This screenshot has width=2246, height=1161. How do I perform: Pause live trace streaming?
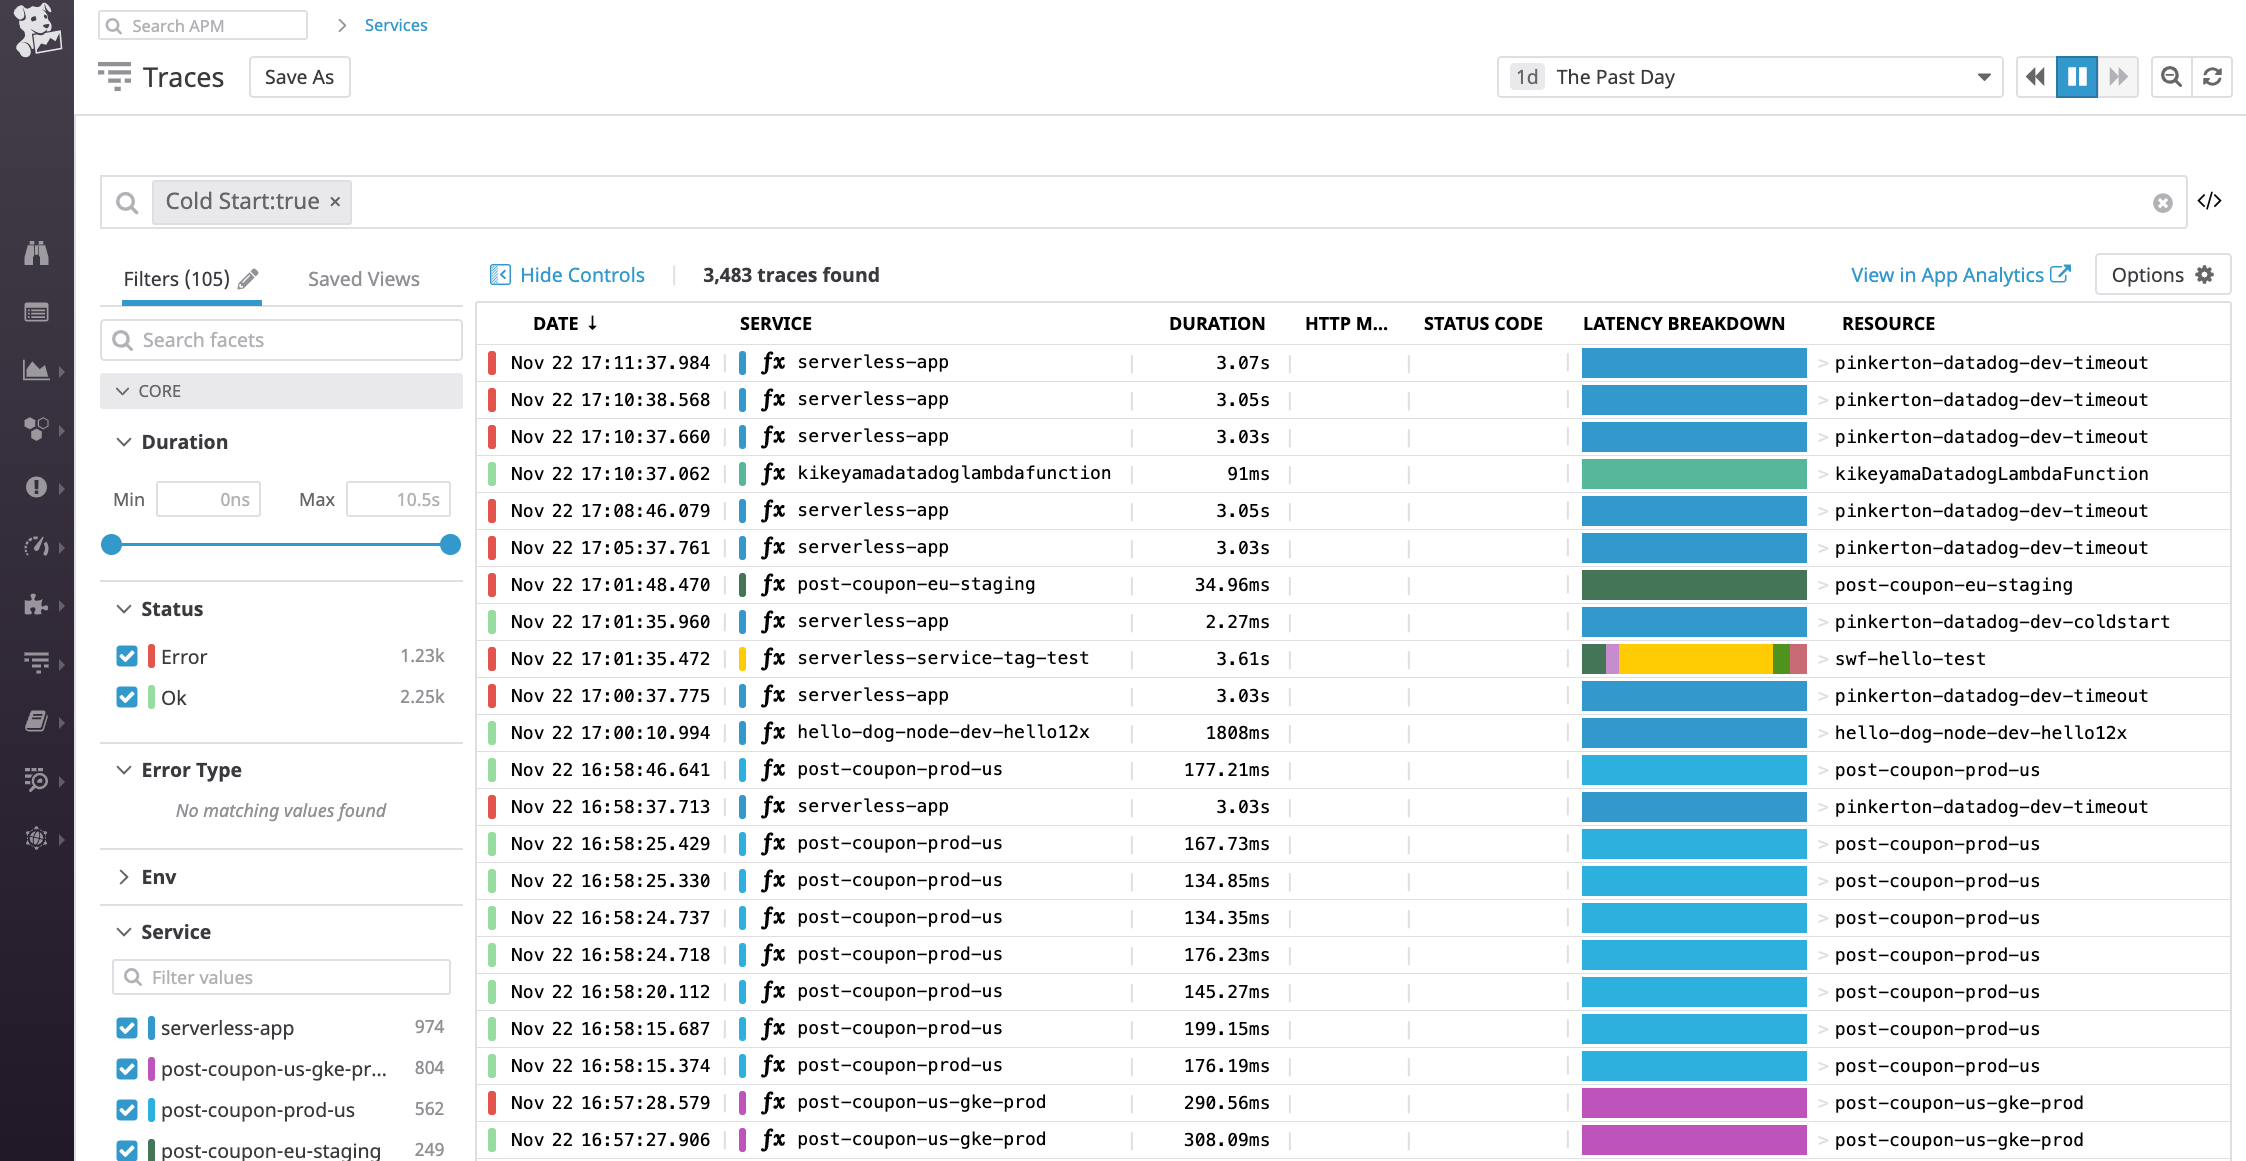(x=2077, y=76)
